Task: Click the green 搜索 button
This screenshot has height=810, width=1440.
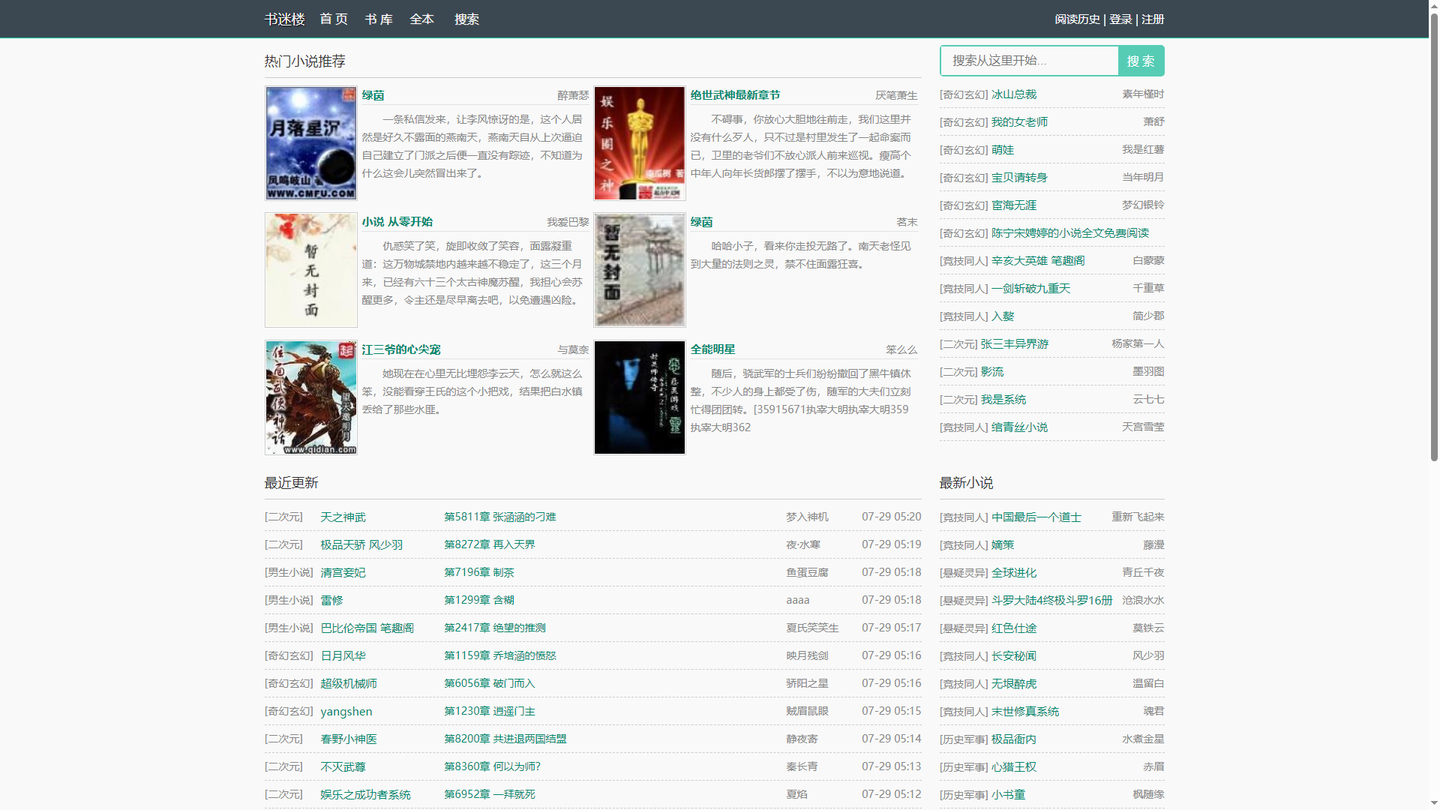Action: coord(1141,61)
